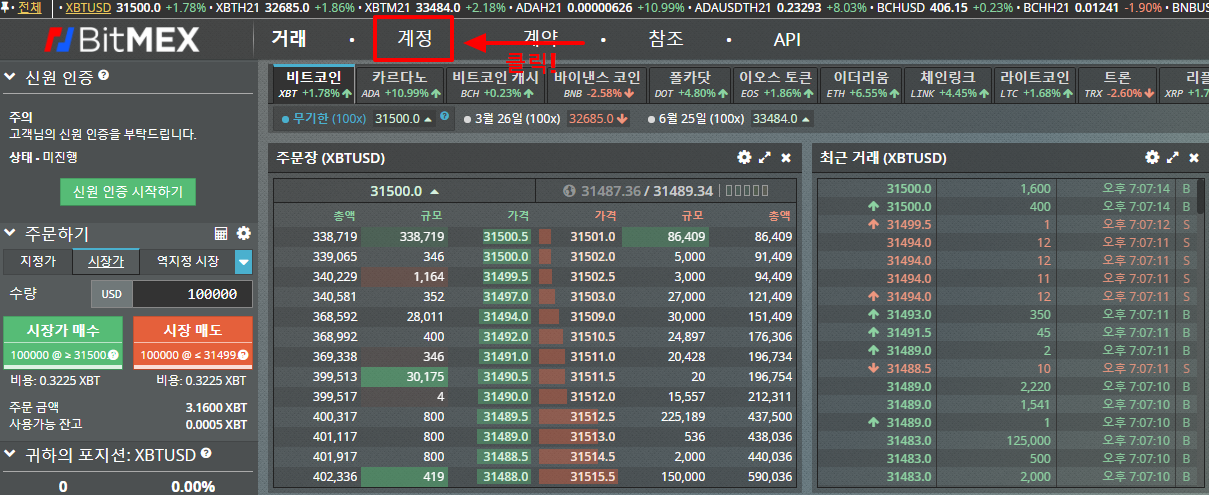
Task: Switch to the 라이트코인 LTC tab
Action: [1034, 84]
